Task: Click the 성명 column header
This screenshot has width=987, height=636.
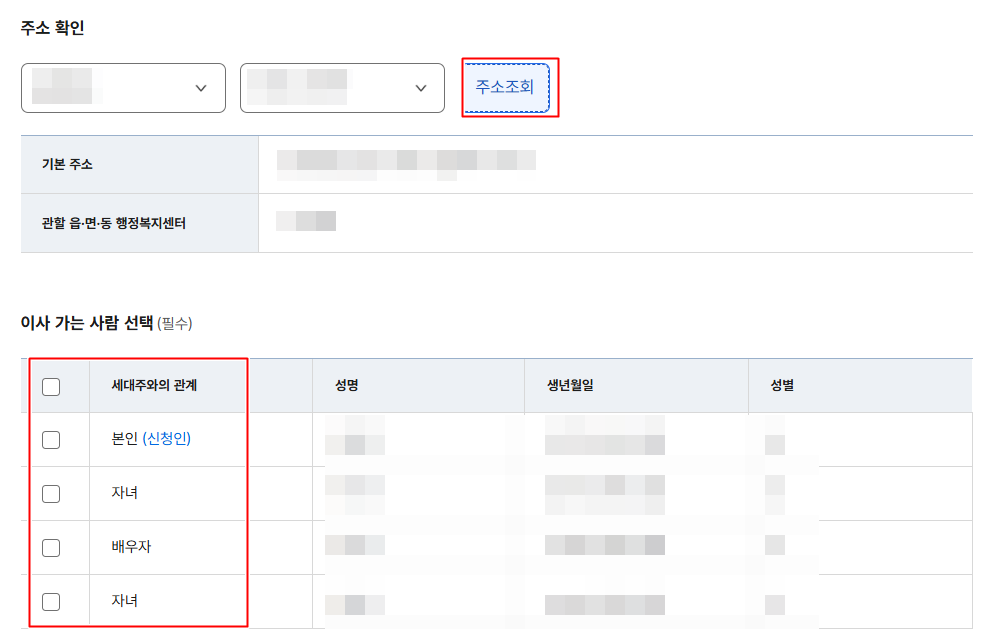Action: coord(348,386)
